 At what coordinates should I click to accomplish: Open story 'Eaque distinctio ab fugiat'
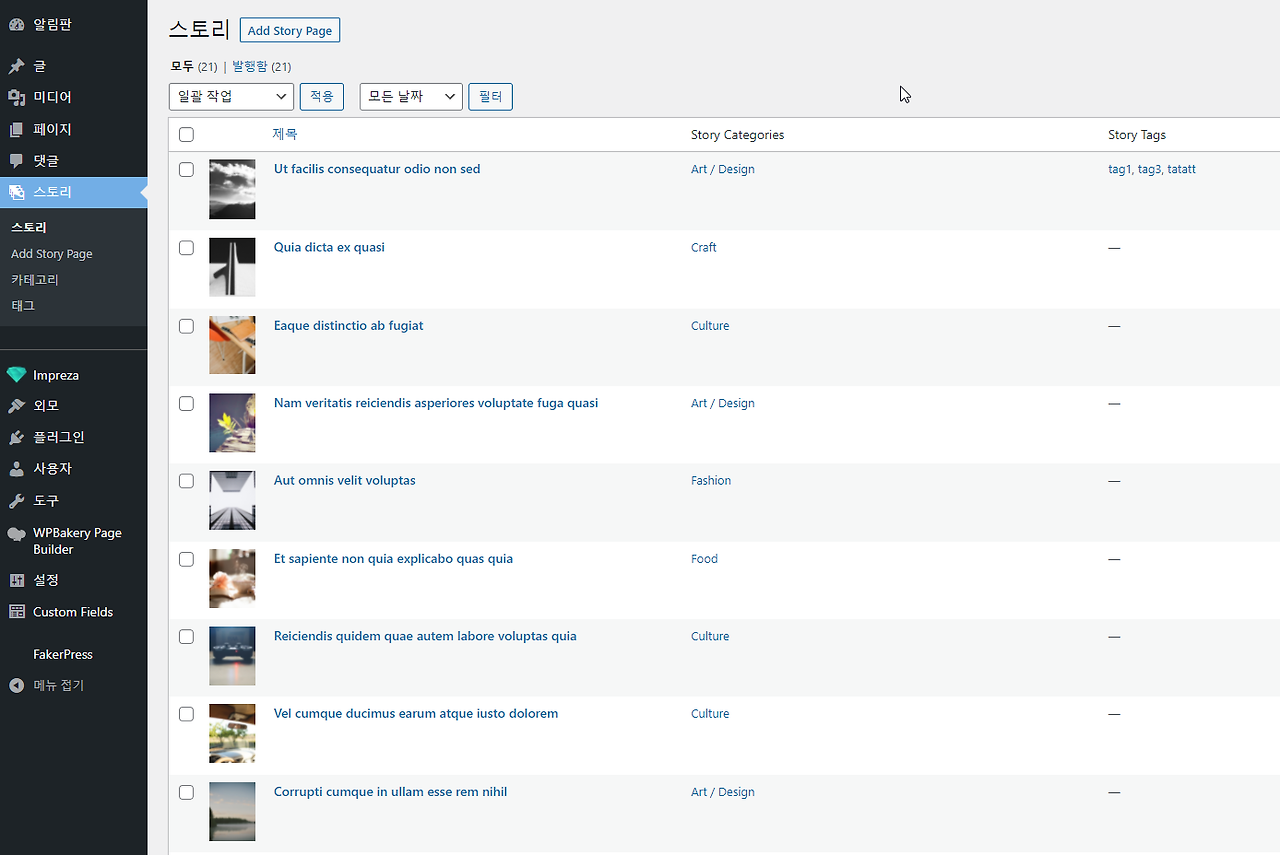[349, 325]
